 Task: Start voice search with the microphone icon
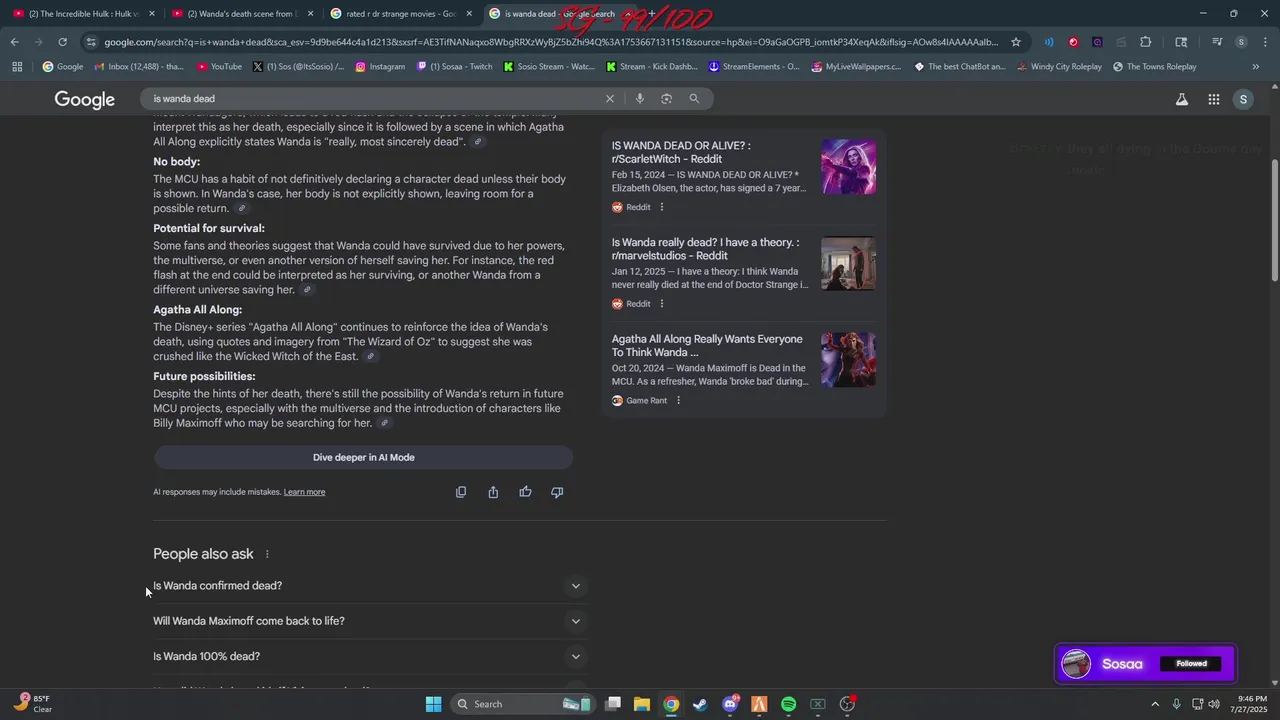[x=639, y=99]
